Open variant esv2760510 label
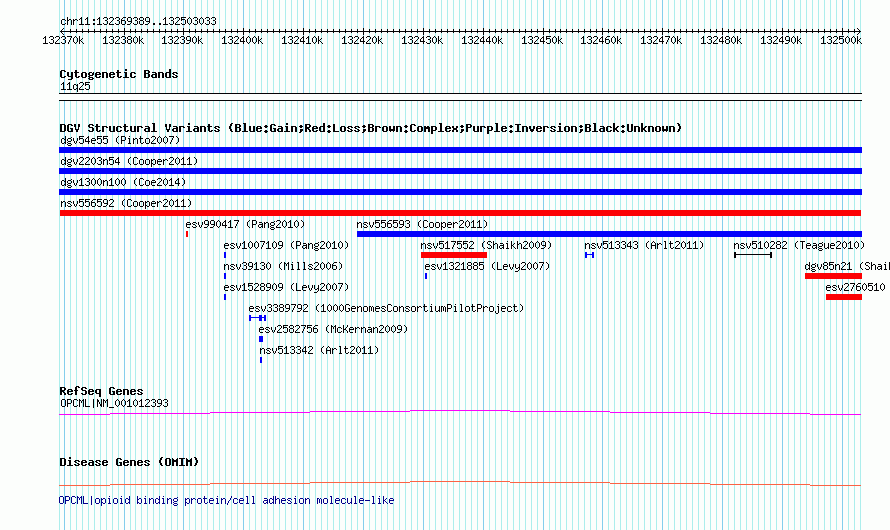Screen dimensions: 890x530 855,287
